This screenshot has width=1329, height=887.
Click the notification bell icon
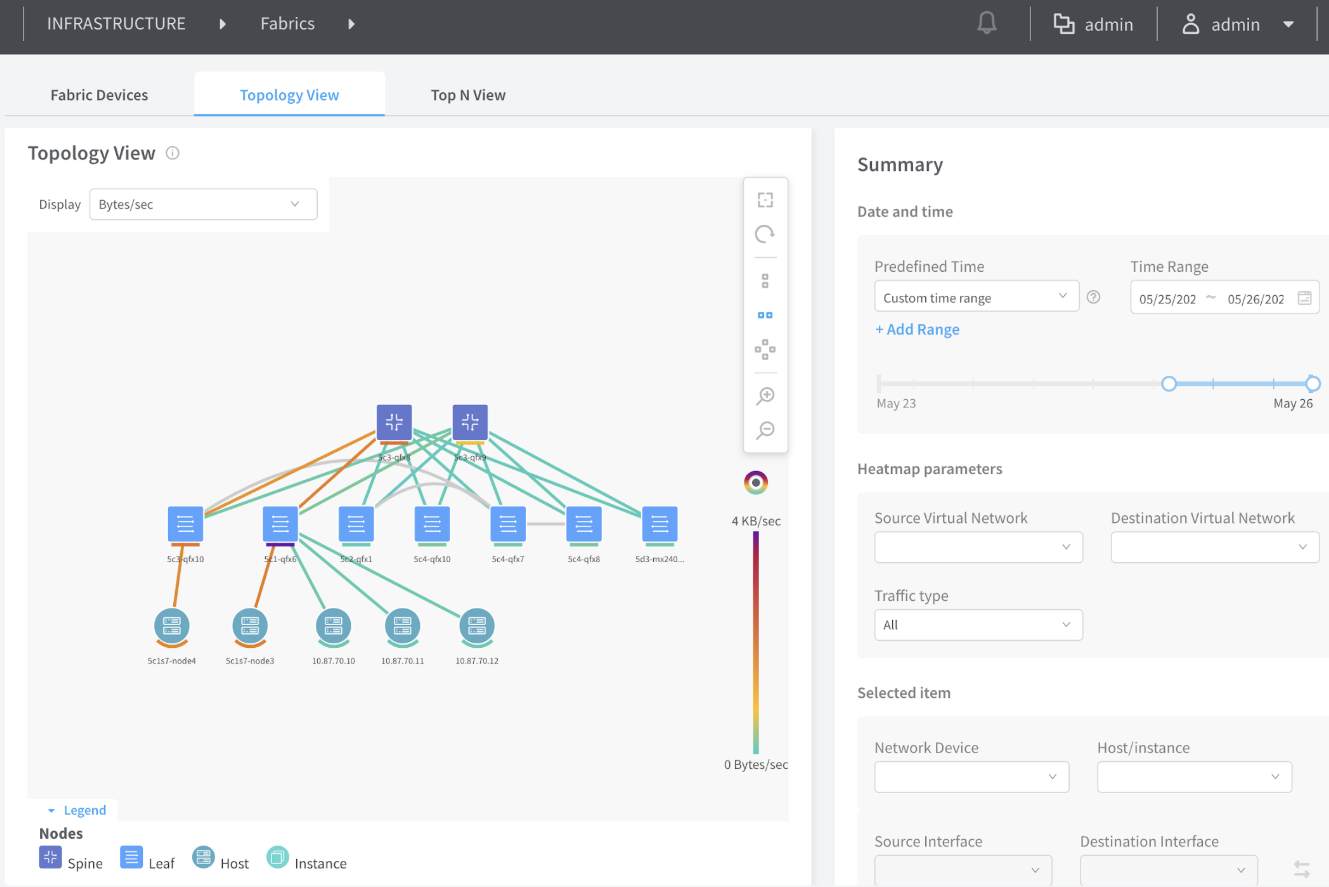987,24
